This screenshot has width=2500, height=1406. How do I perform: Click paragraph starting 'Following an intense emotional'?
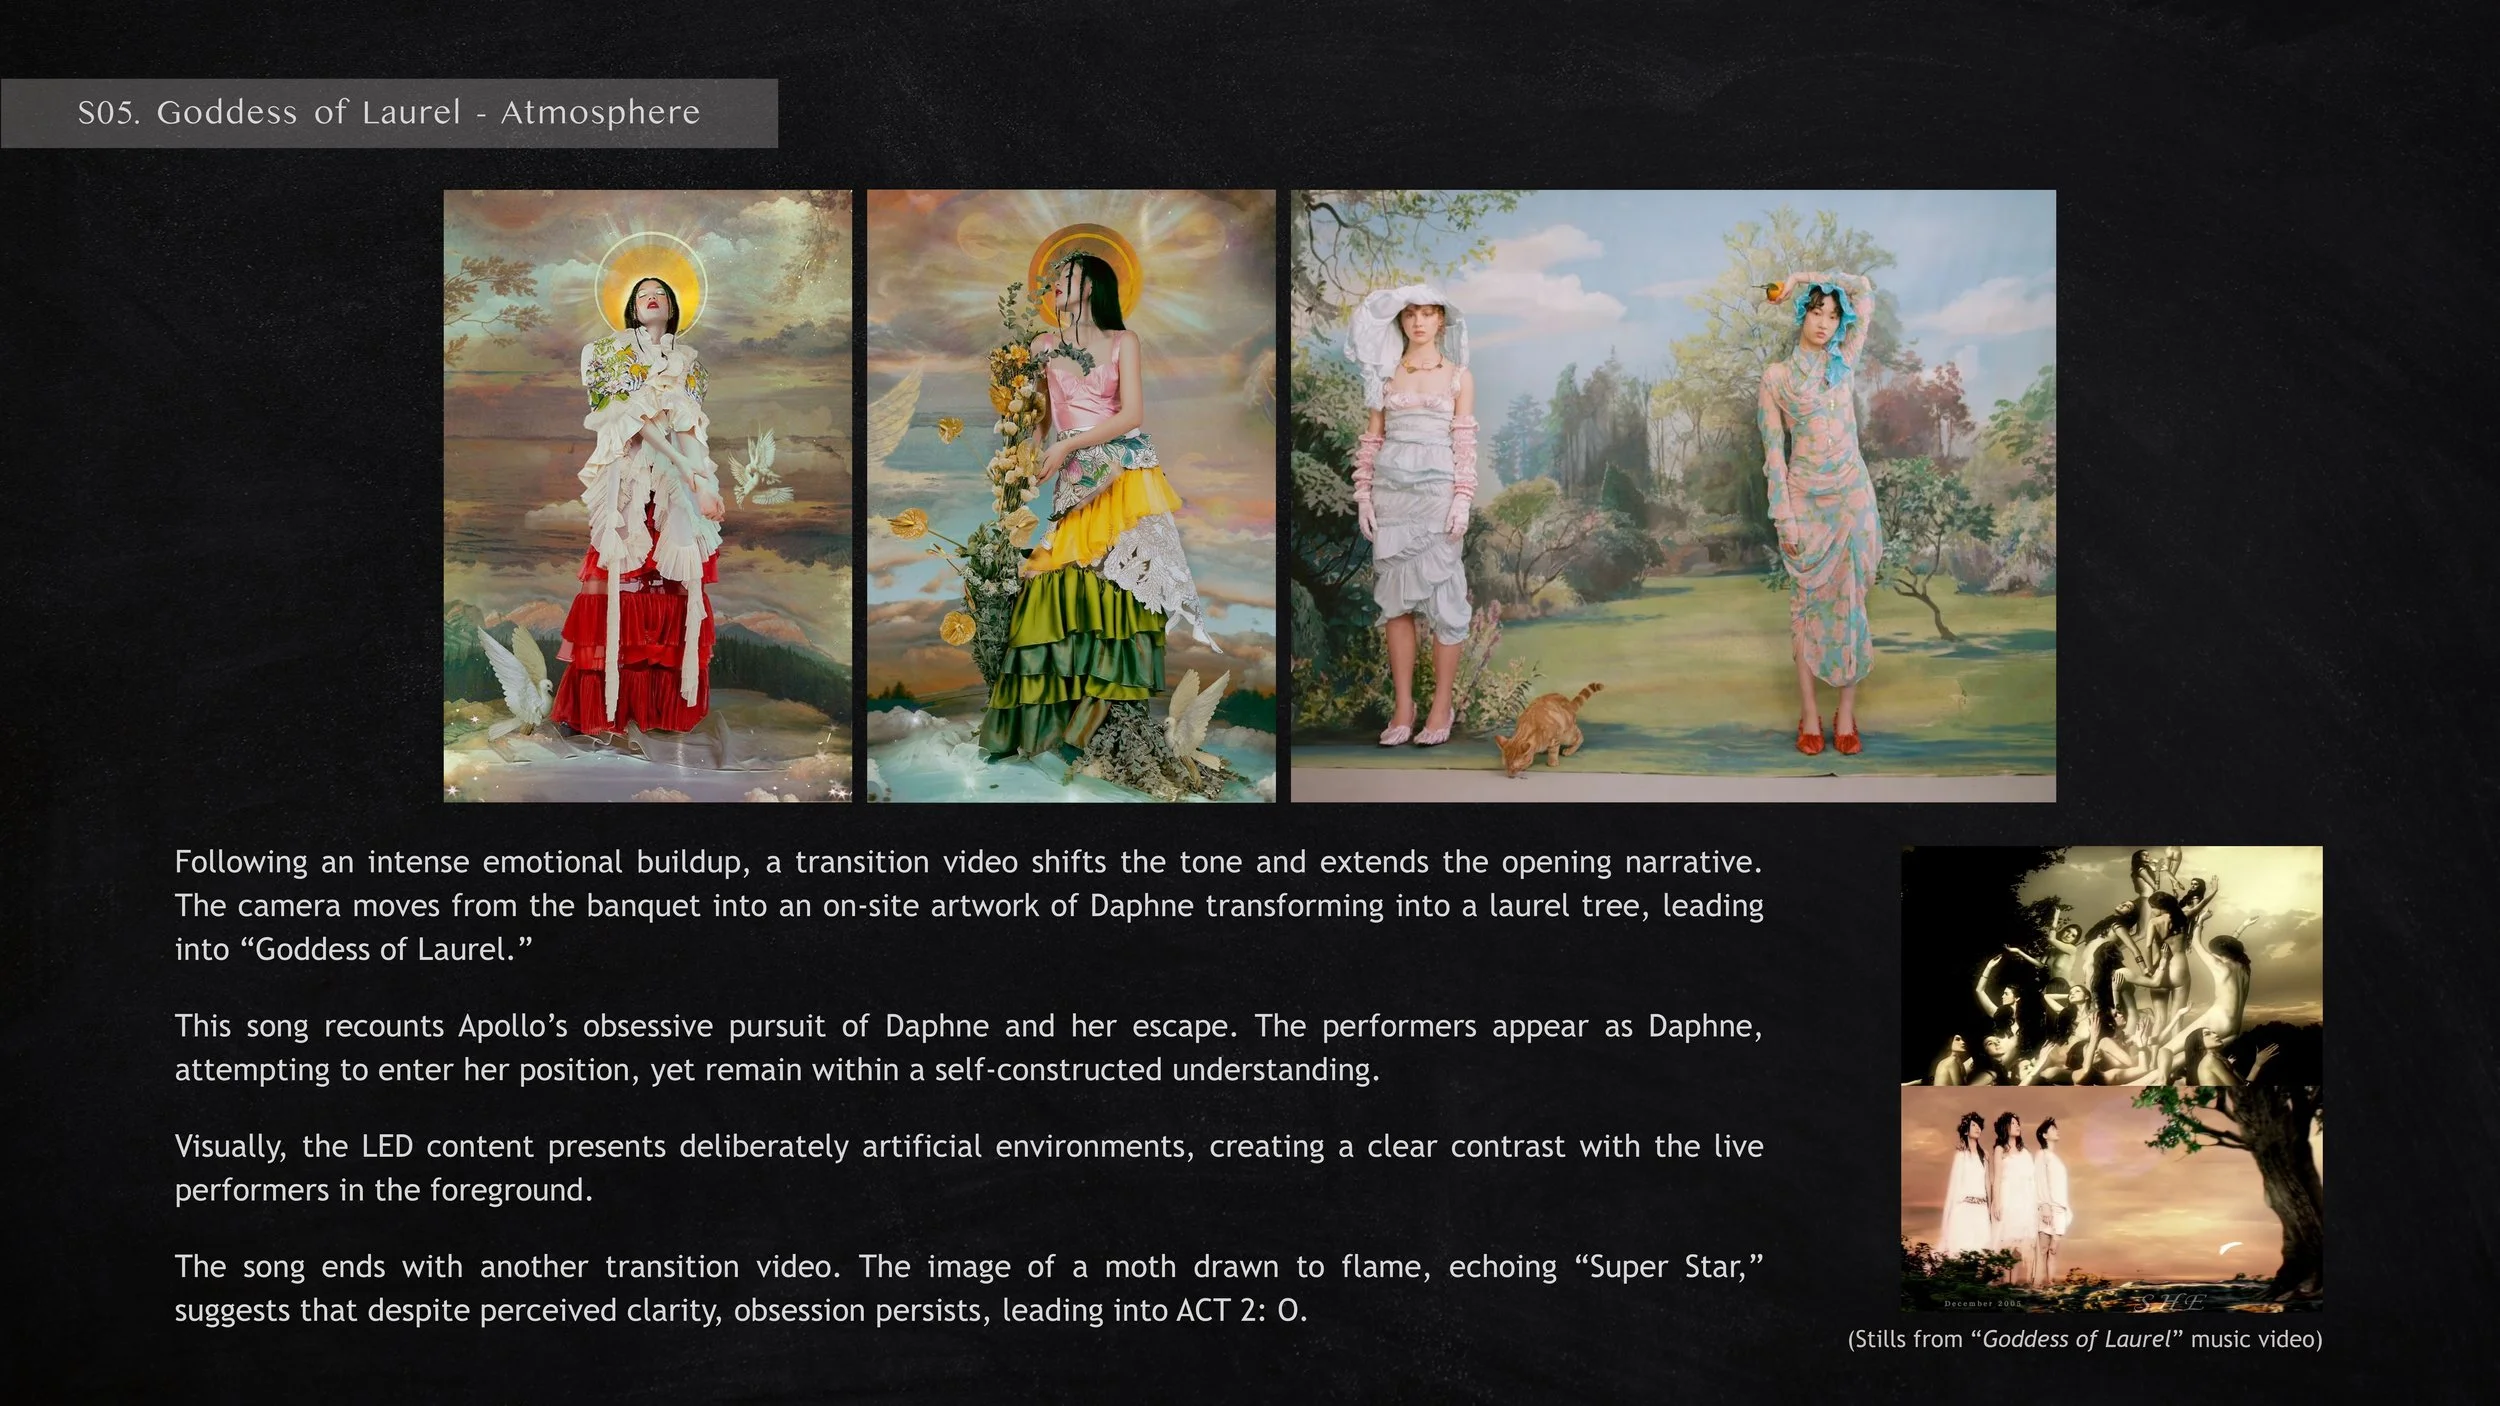968,905
